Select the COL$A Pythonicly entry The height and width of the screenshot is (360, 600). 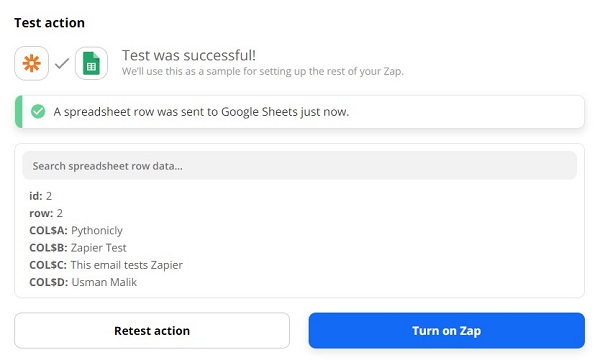click(76, 230)
